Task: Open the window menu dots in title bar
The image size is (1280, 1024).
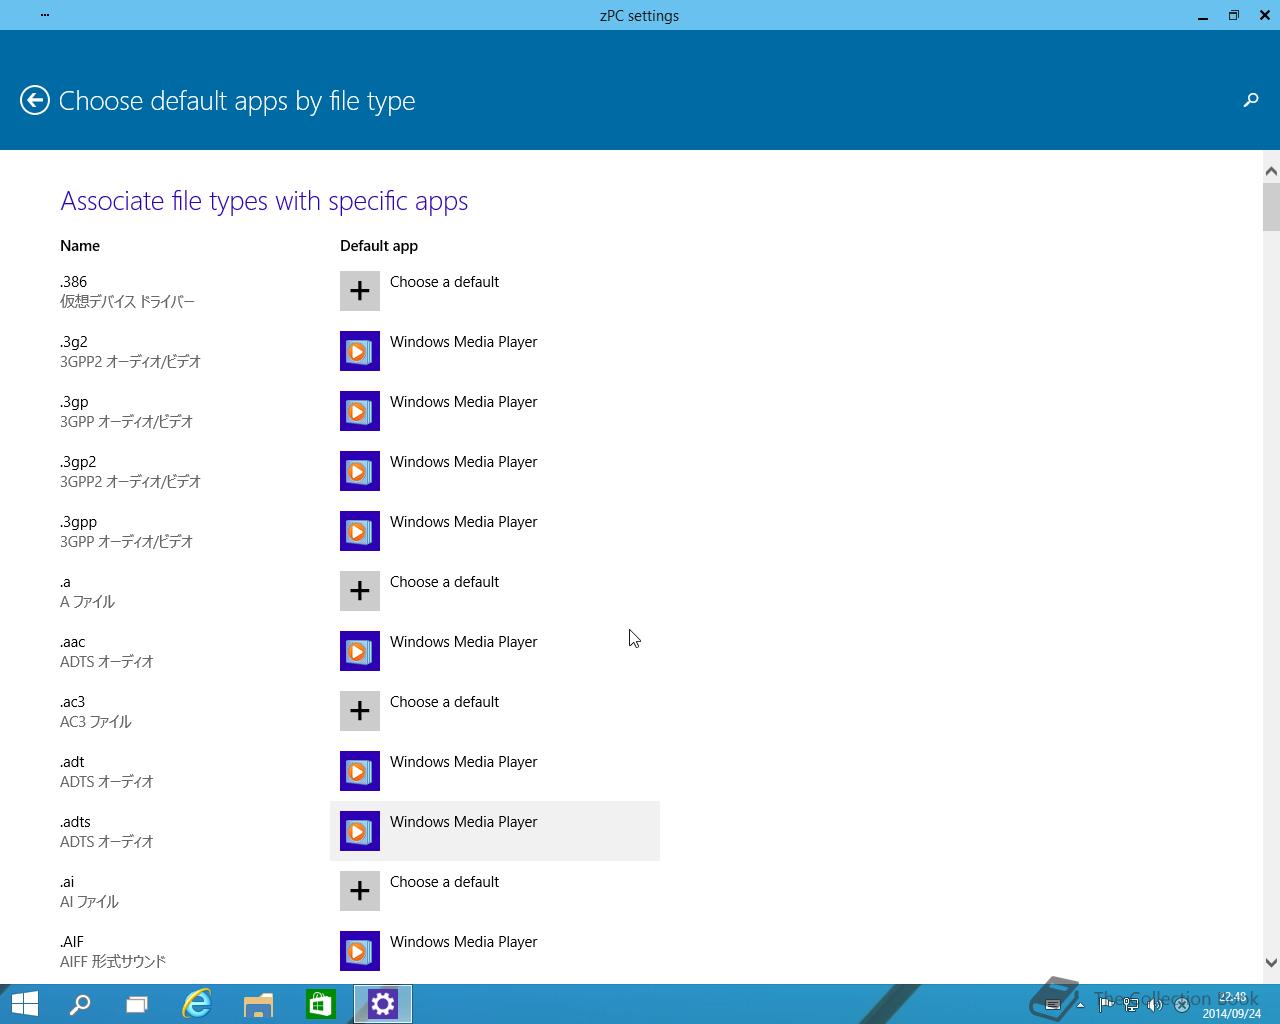Action: click(45, 15)
